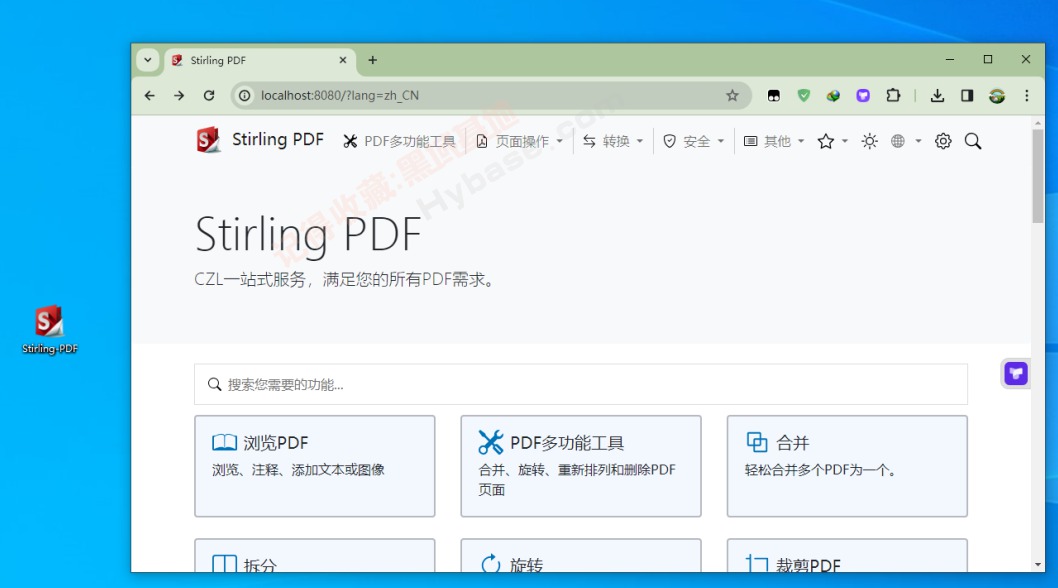Click the green shield extension icon

(x=803, y=95)
